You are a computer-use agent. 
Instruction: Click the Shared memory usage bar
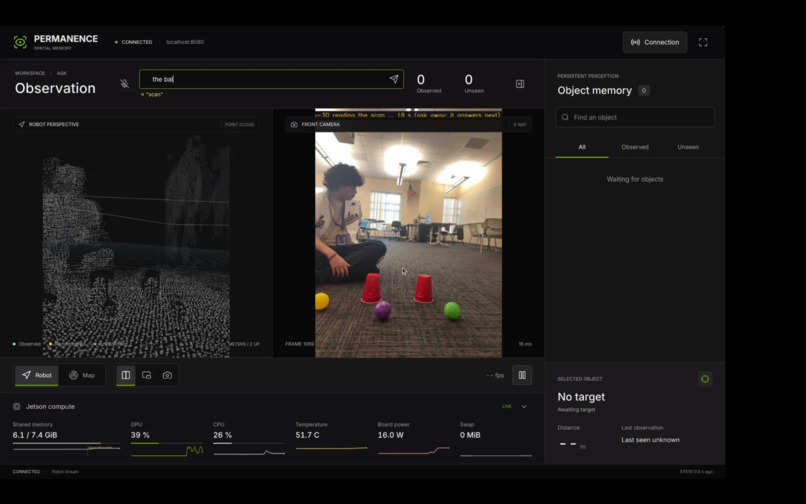click(67, 444)
